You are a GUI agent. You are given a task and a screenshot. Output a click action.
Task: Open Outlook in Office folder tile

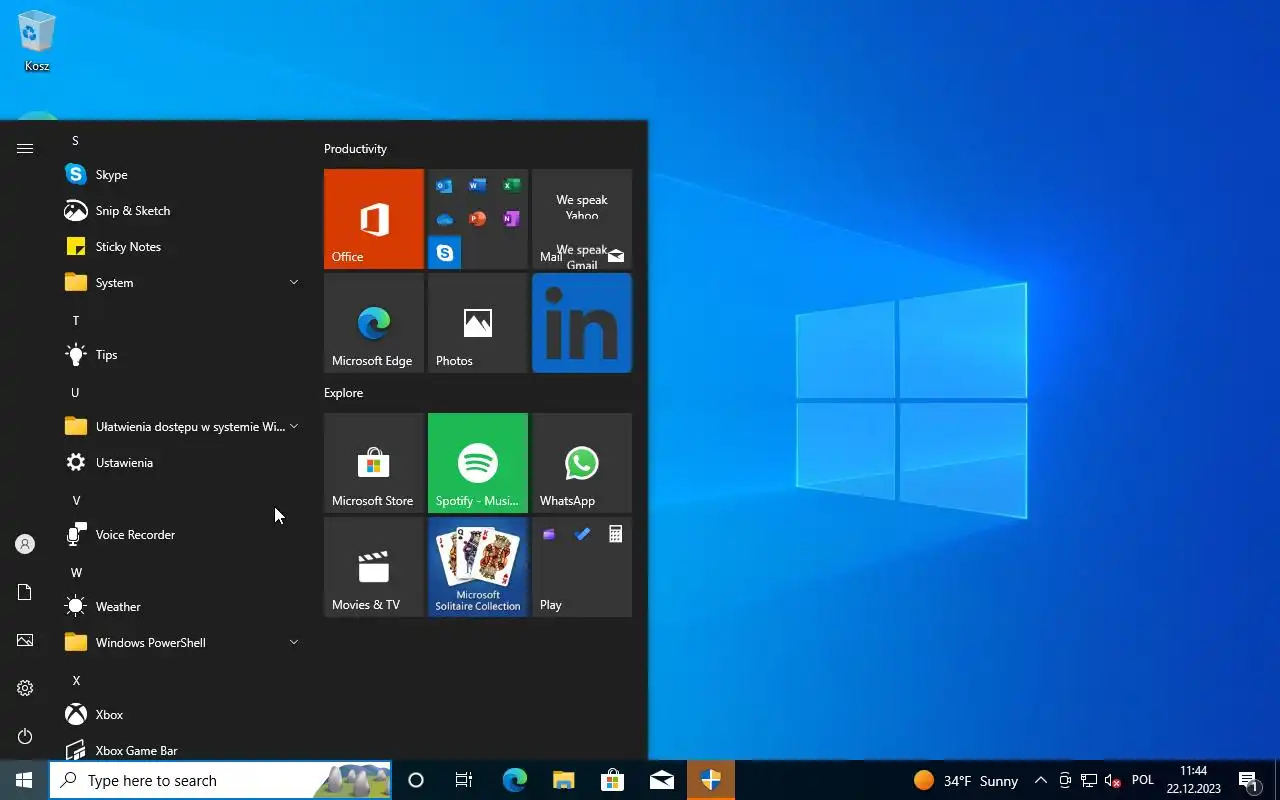[445, 186]
